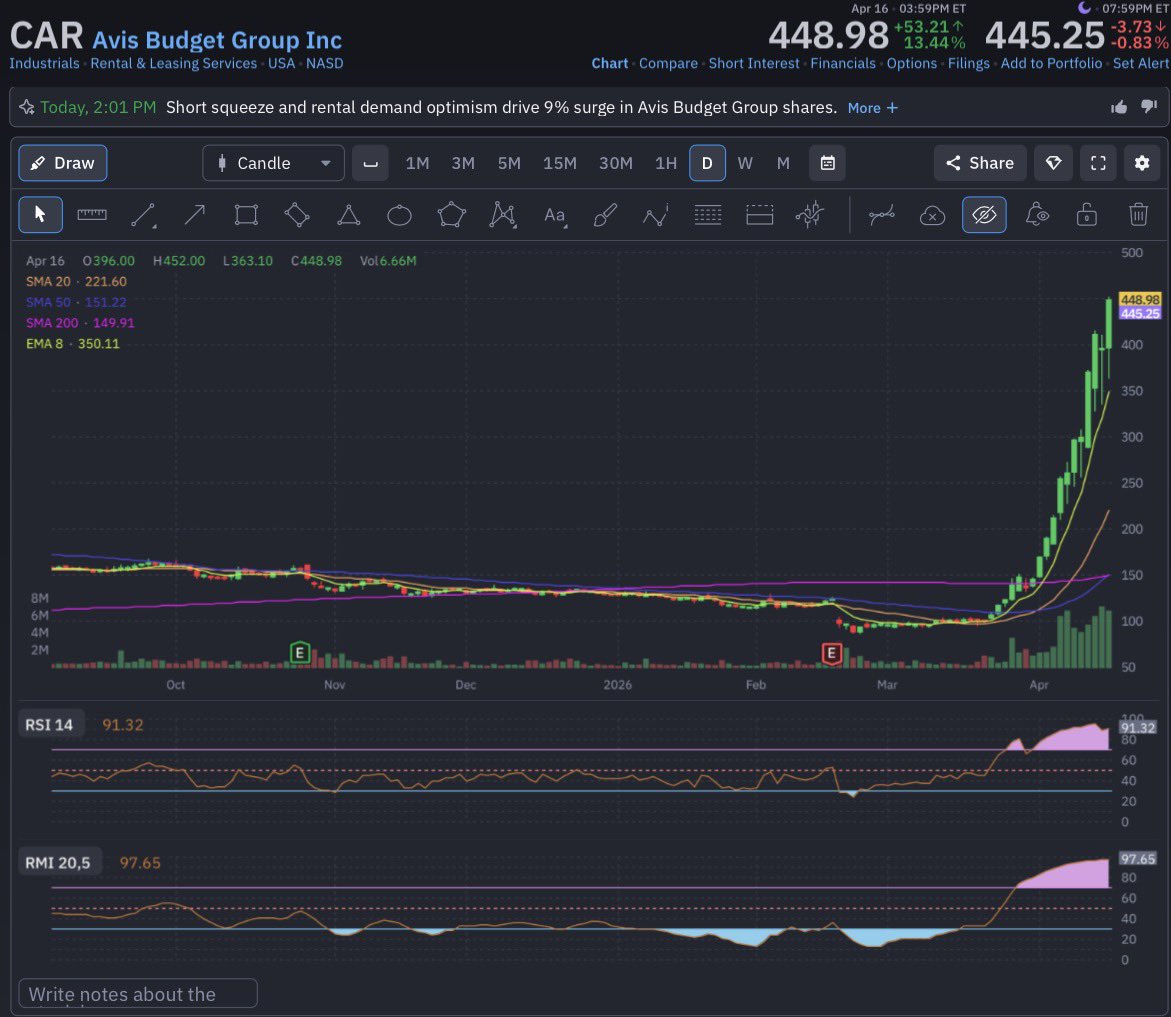Screen dimensions: 1171x1017
Task: Select the brush drawing tool
Action: click(x=605, y=215)
